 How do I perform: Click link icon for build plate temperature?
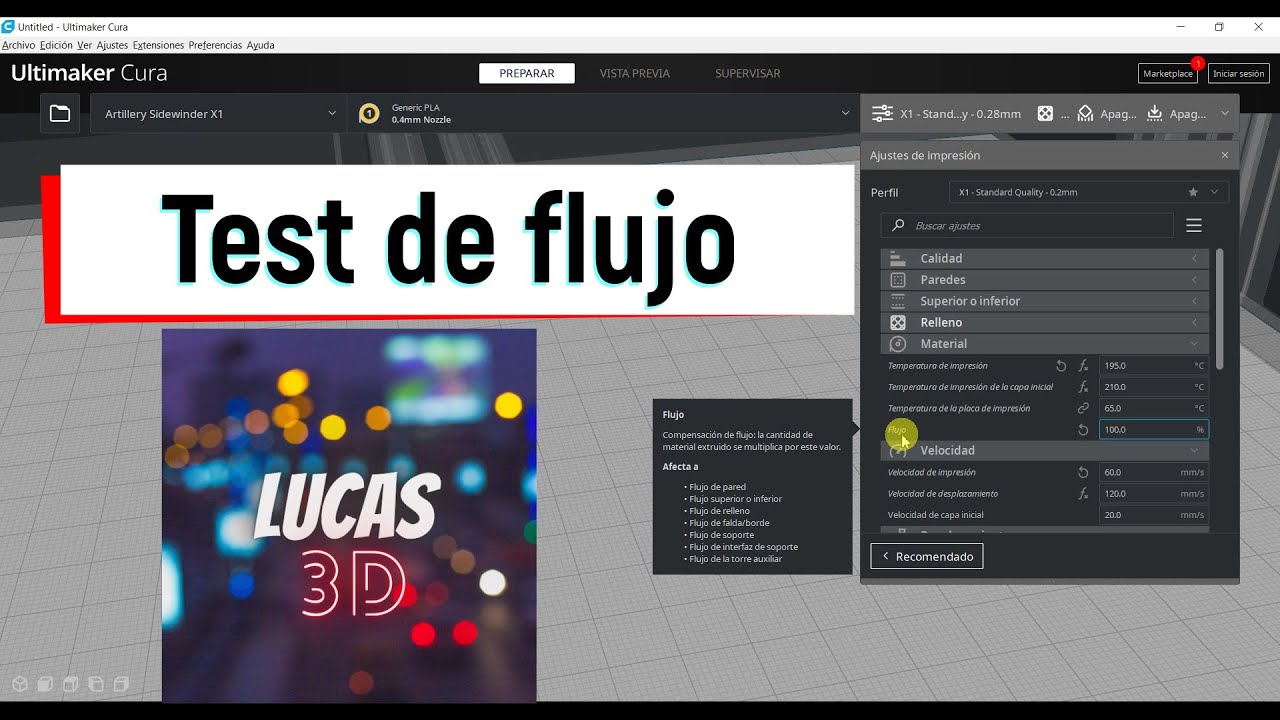(1083, 408)
